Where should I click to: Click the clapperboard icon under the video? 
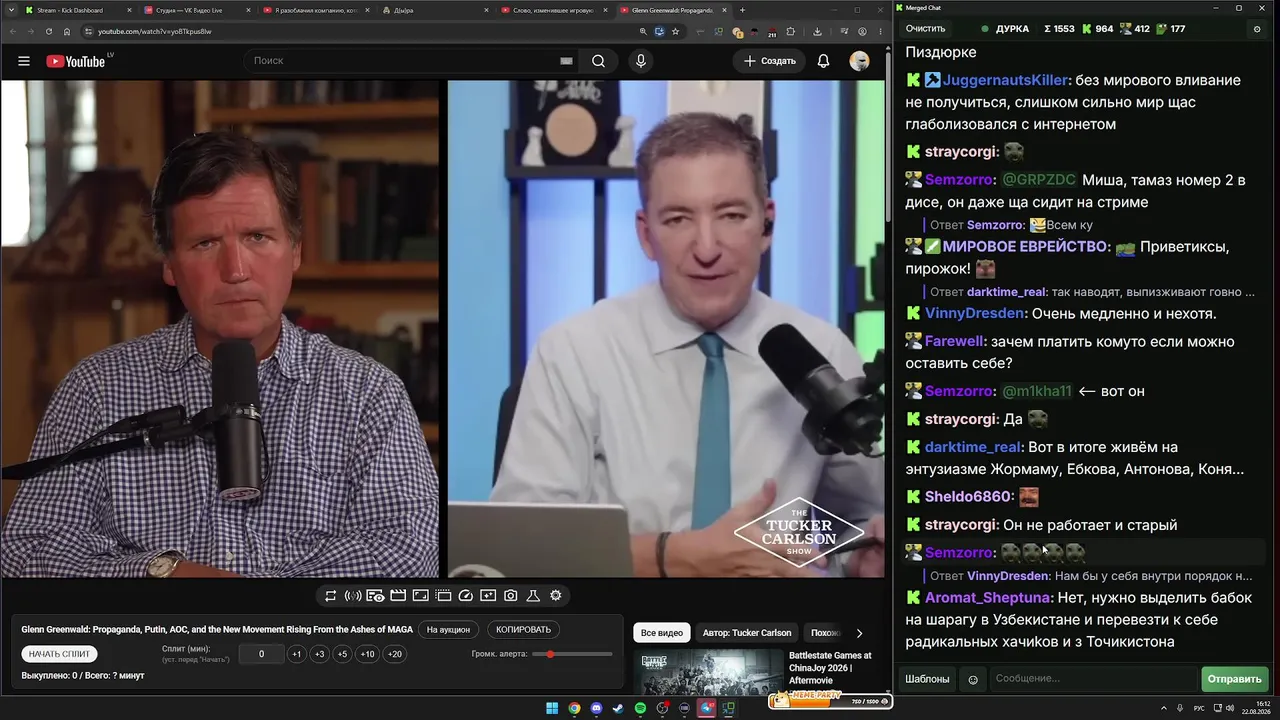coord(398,596)
